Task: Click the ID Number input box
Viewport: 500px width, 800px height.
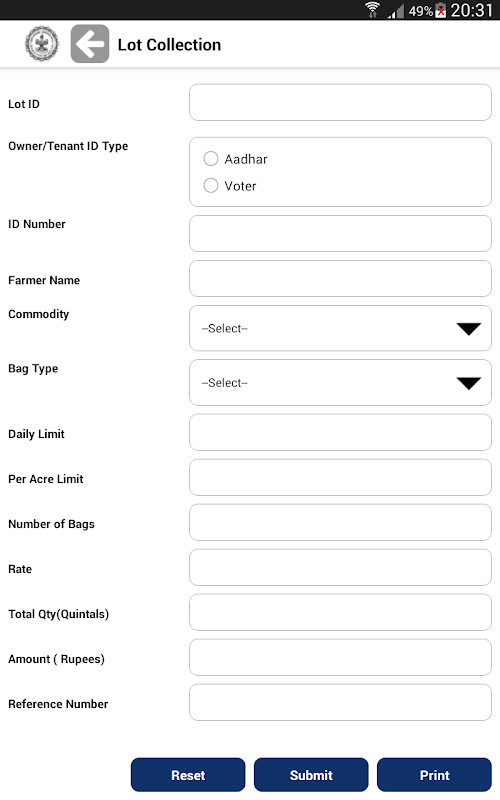Action: pyautogui.click(x=340, y=234)
